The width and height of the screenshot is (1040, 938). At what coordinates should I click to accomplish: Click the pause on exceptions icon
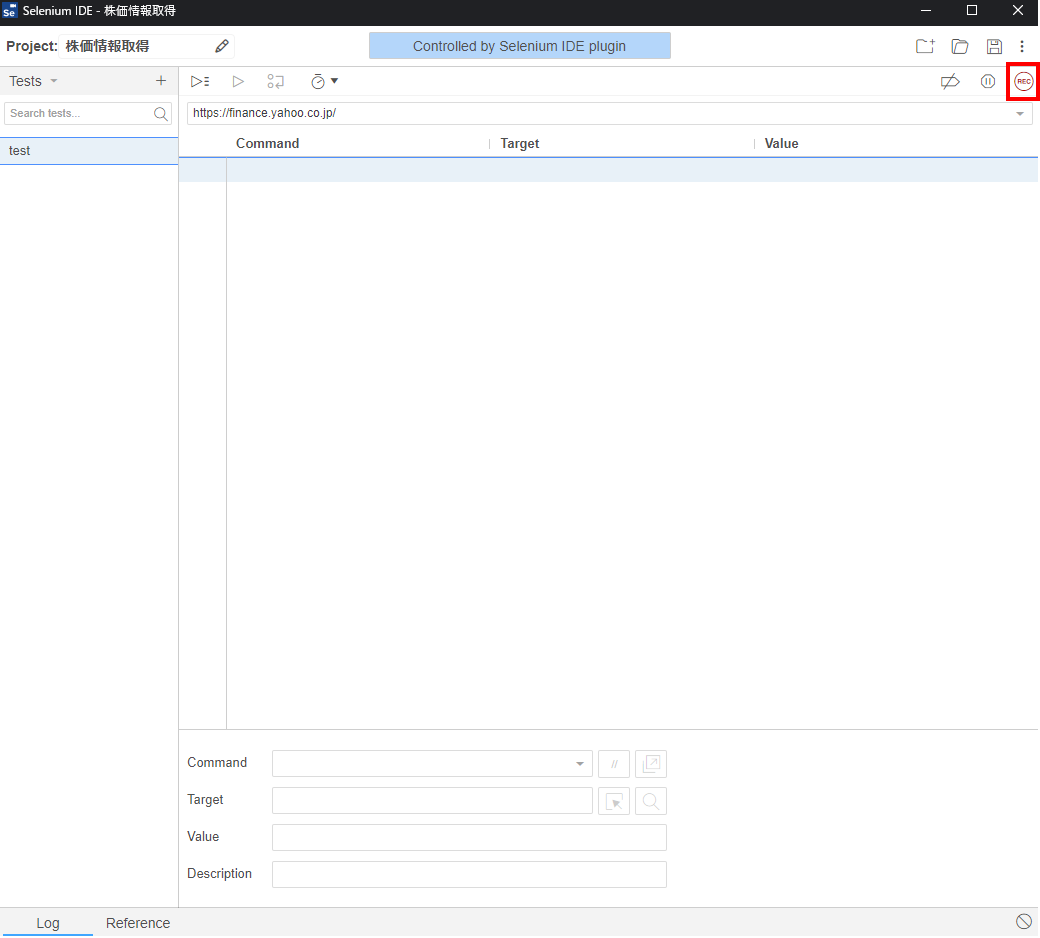[988, 82]
